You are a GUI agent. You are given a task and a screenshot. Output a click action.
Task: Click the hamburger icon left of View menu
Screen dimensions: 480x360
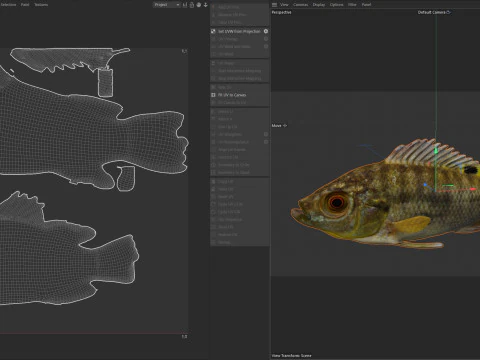coord(274,5)
